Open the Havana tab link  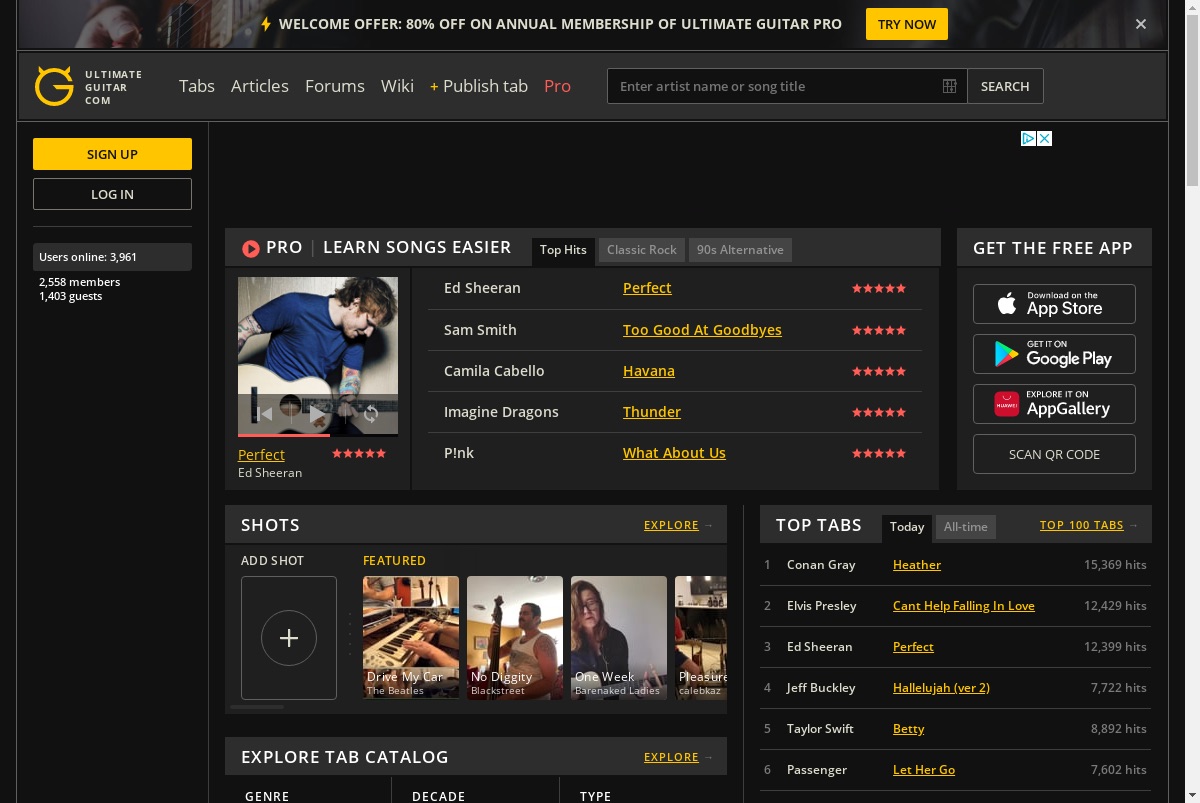point(649,371)
